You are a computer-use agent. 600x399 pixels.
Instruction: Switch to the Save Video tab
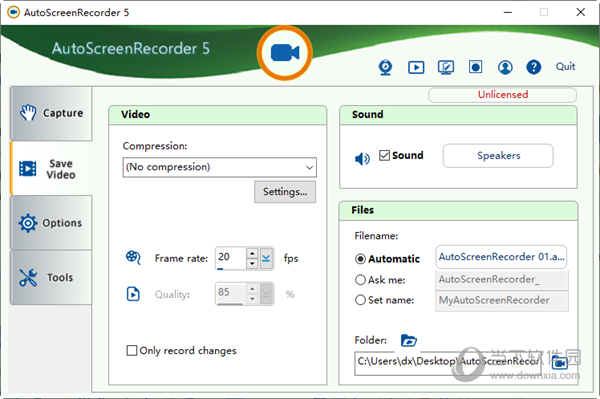pos(51,168)
